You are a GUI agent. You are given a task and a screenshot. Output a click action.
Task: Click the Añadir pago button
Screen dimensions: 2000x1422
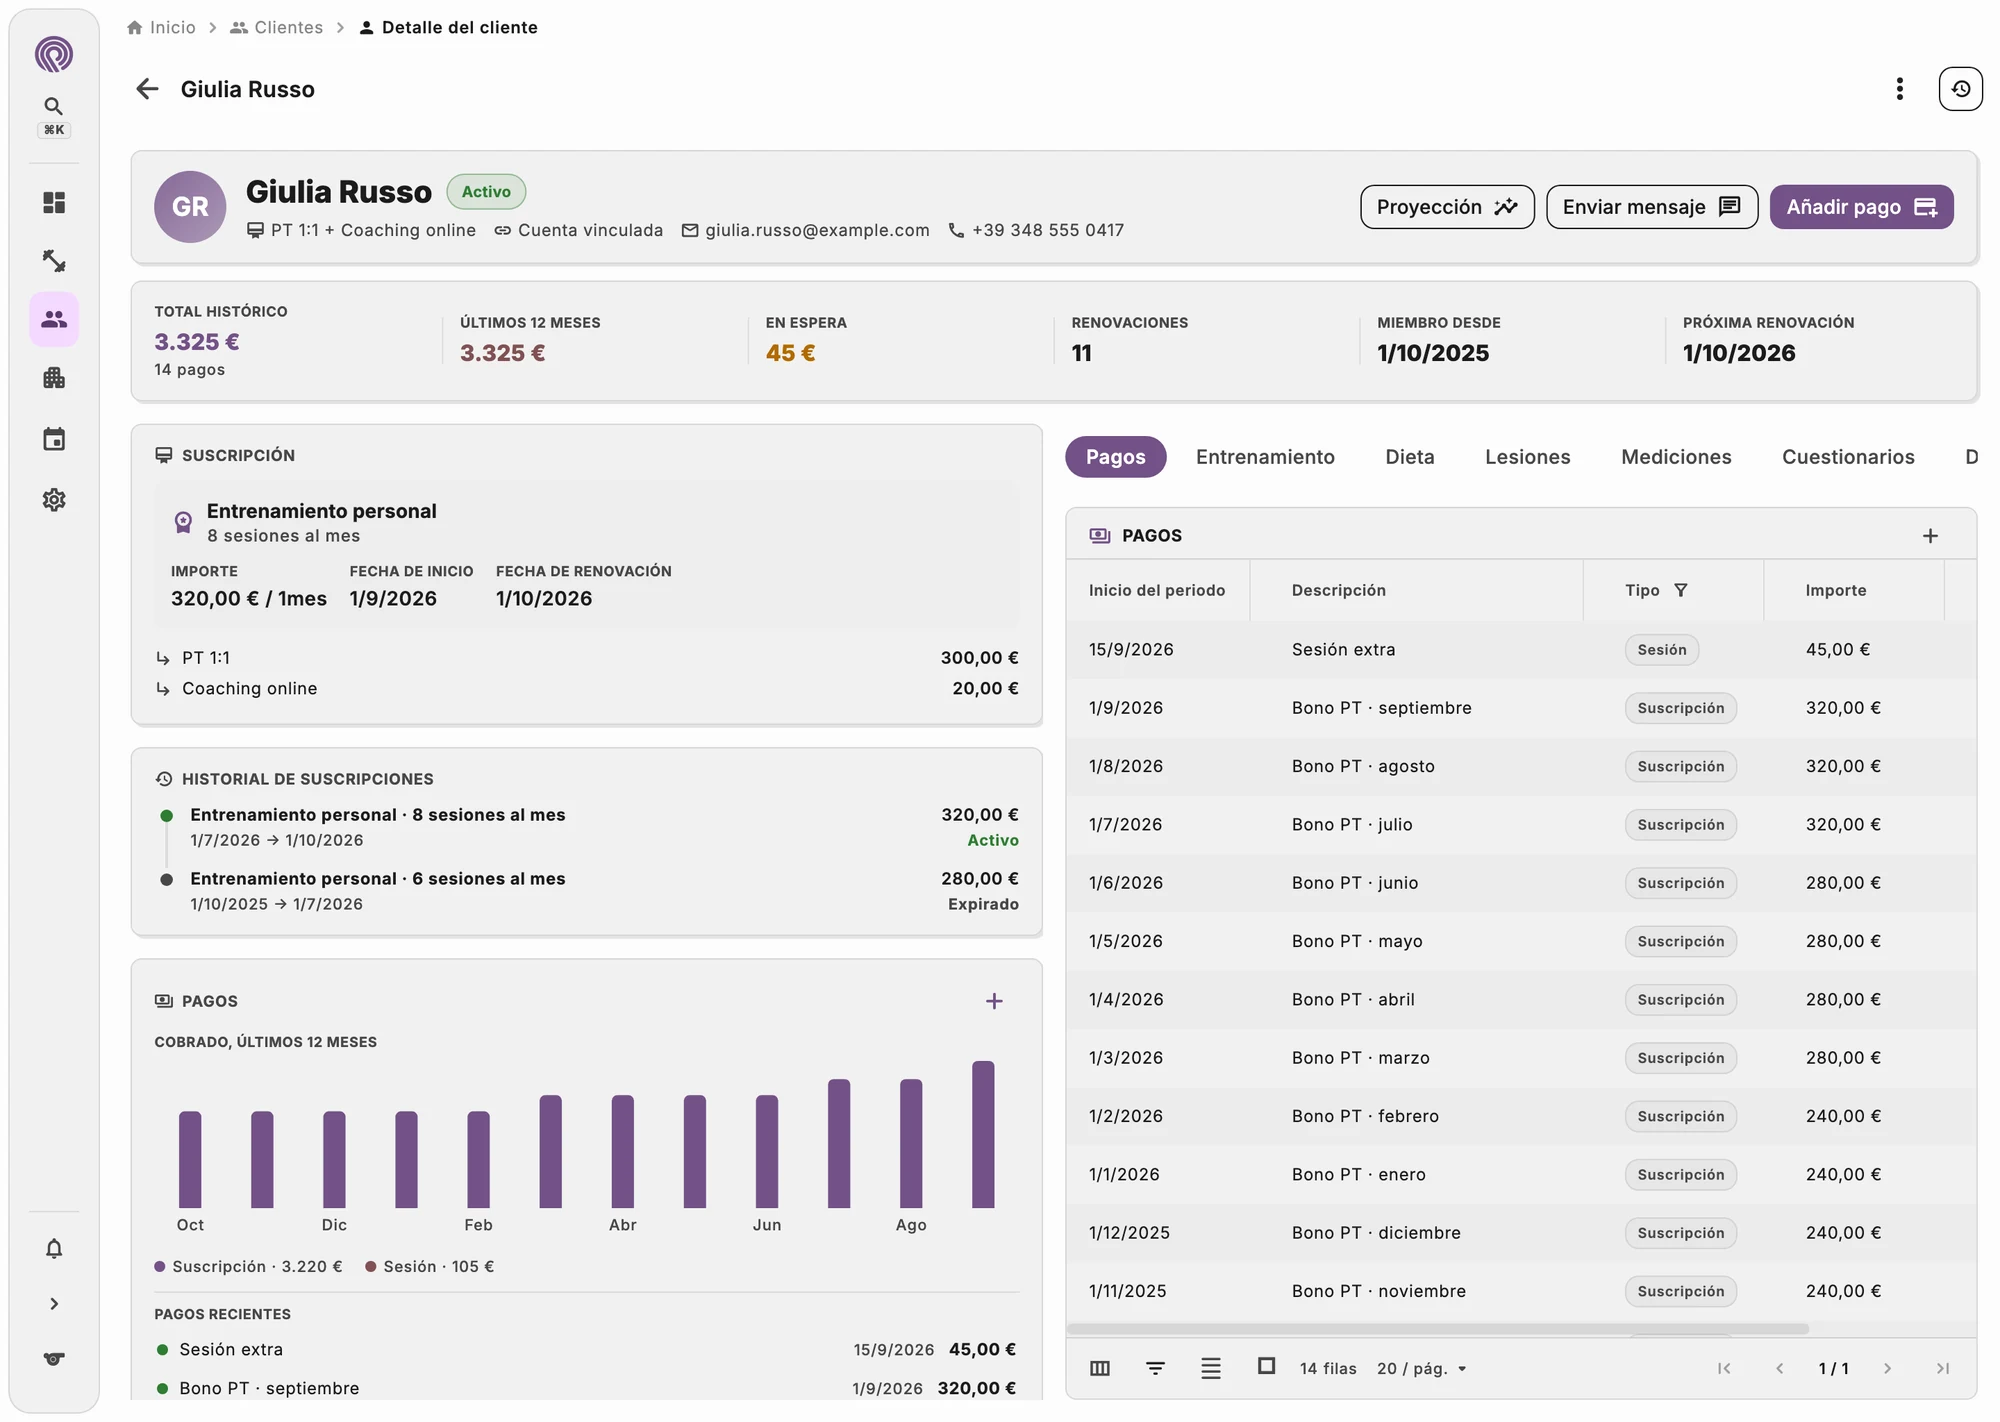pyautogui.click(x=1861, y=207)
